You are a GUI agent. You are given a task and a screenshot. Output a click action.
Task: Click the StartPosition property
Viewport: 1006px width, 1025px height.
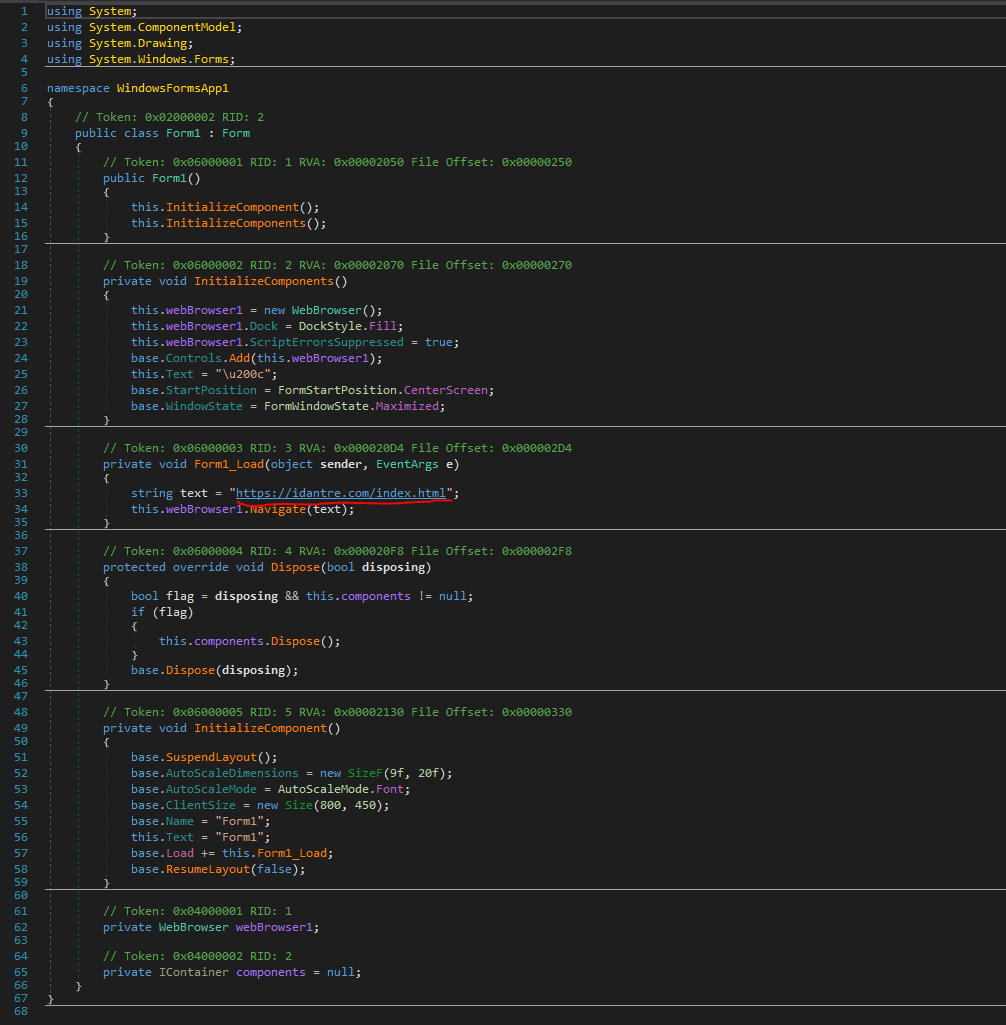click(x=211, y=390)
